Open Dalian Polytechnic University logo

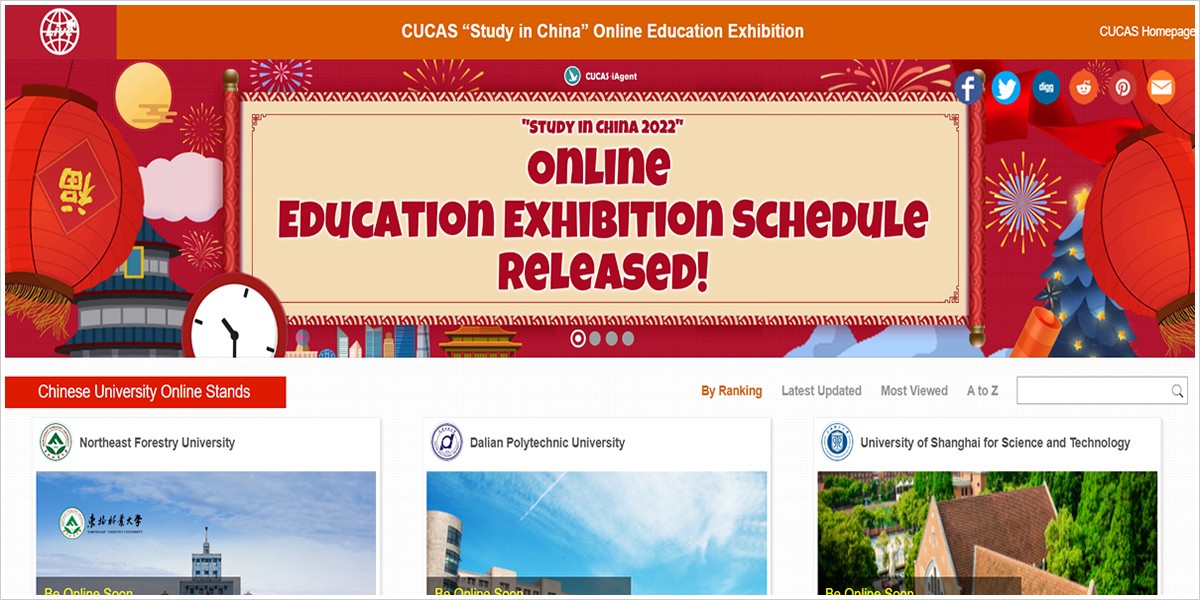click(x=447, y=442)
